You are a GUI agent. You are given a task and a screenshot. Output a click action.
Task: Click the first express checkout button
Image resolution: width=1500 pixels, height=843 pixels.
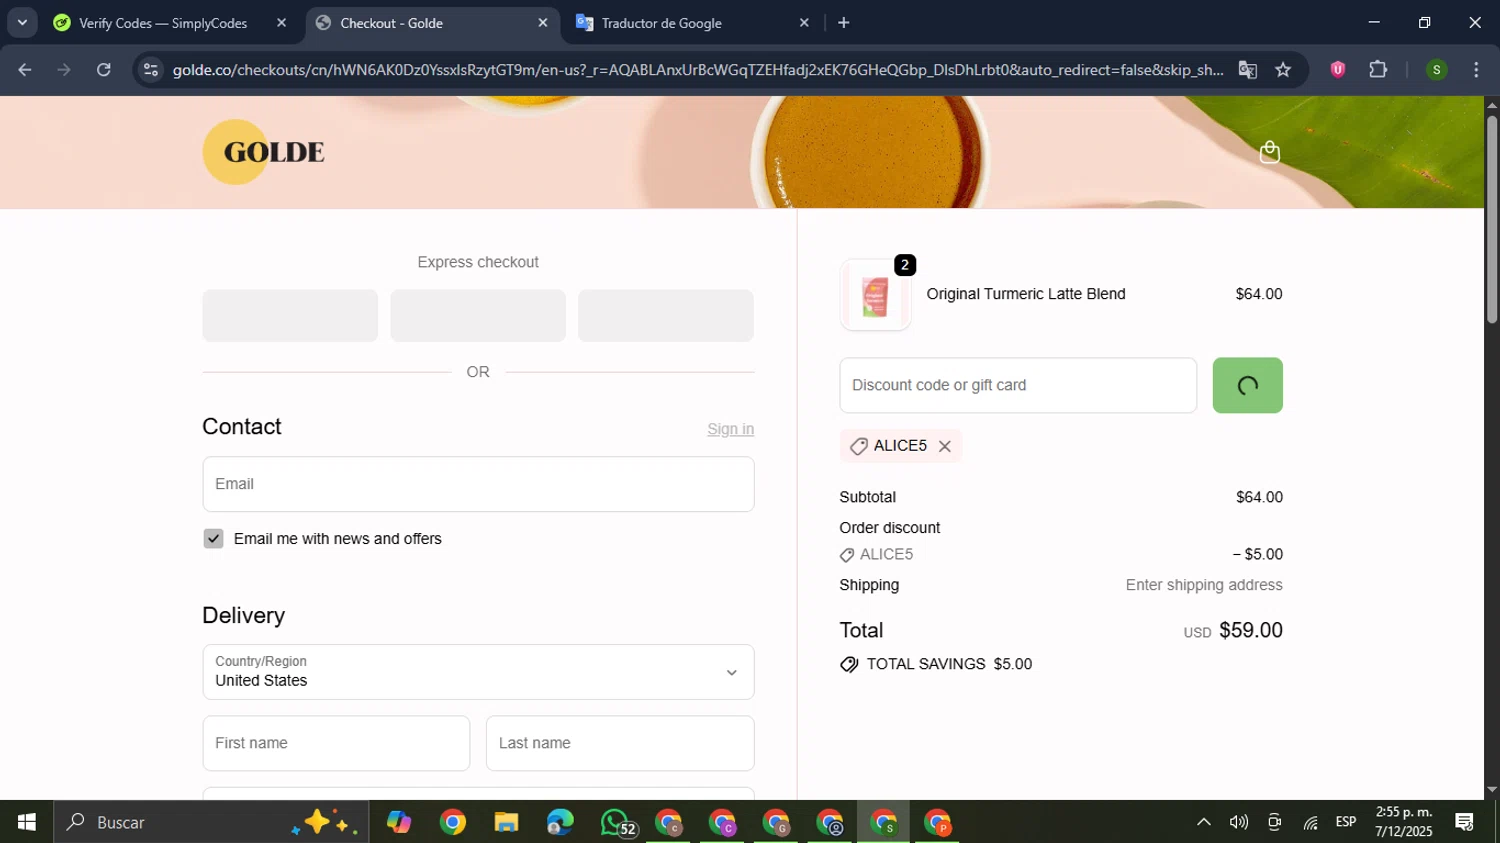290,316
